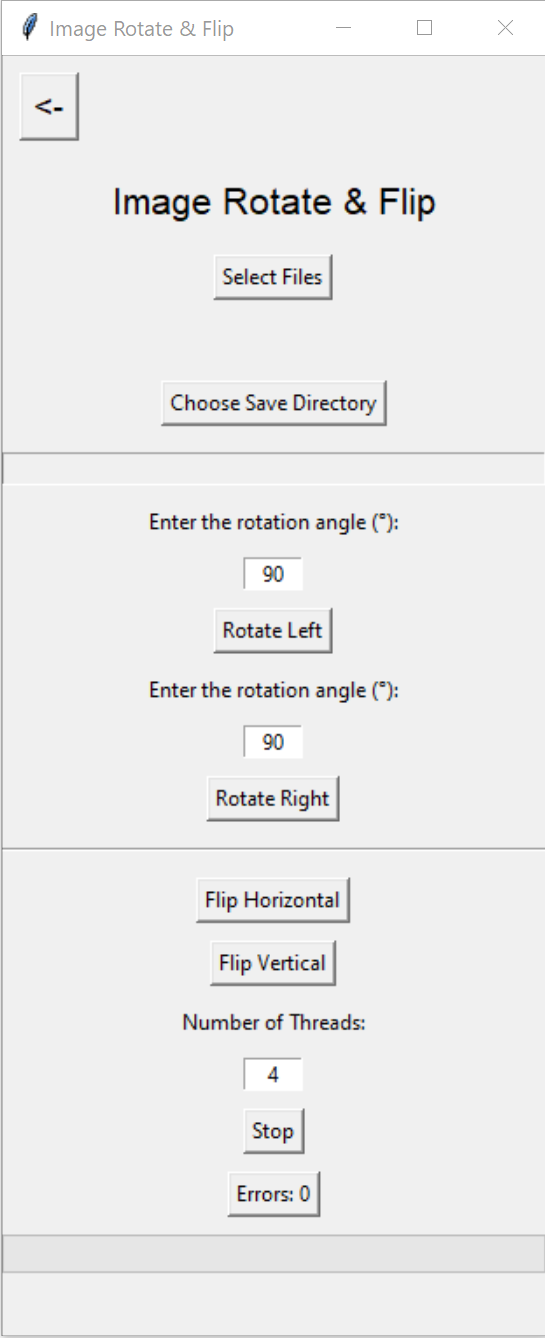Open the Choose Save Directory dialog
Screen dimensions: 545x1338
pos(274,403)
